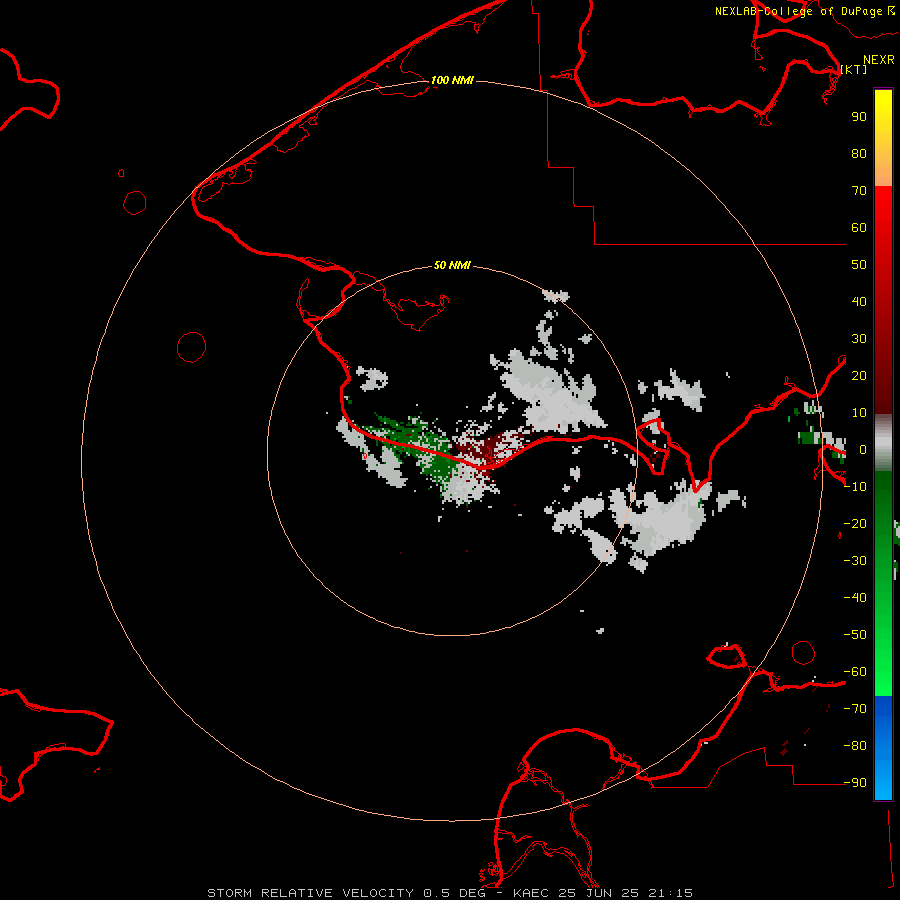900x900 pixels.
Task: Select the 30 value on velocity scale
Action: (859, 339)
